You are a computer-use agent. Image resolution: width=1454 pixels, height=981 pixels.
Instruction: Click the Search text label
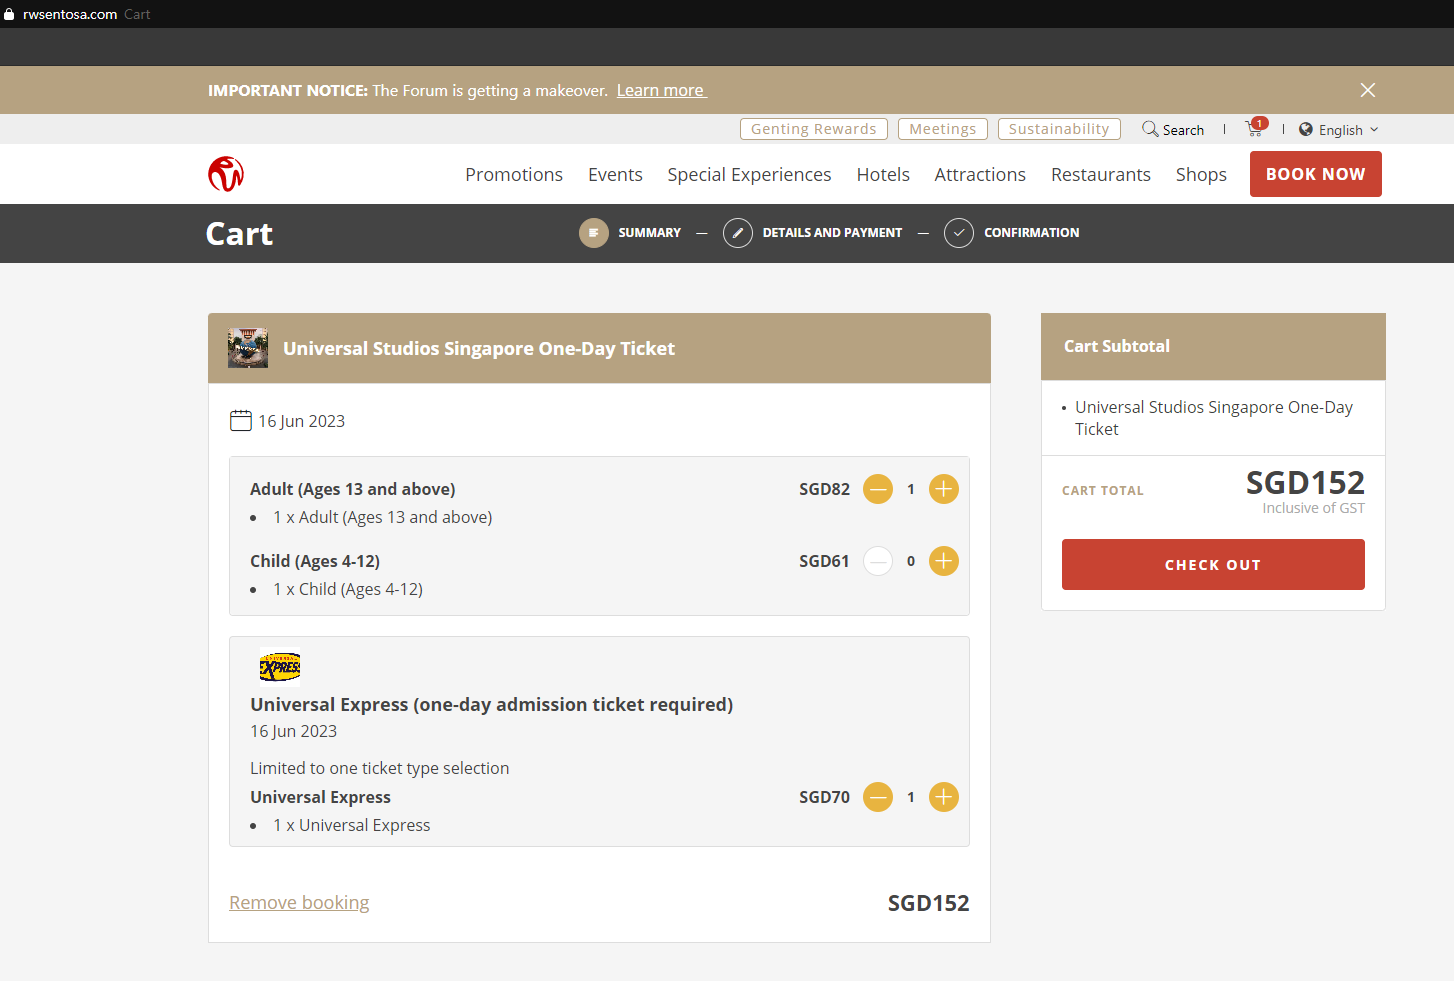(x=1183, y=130)
